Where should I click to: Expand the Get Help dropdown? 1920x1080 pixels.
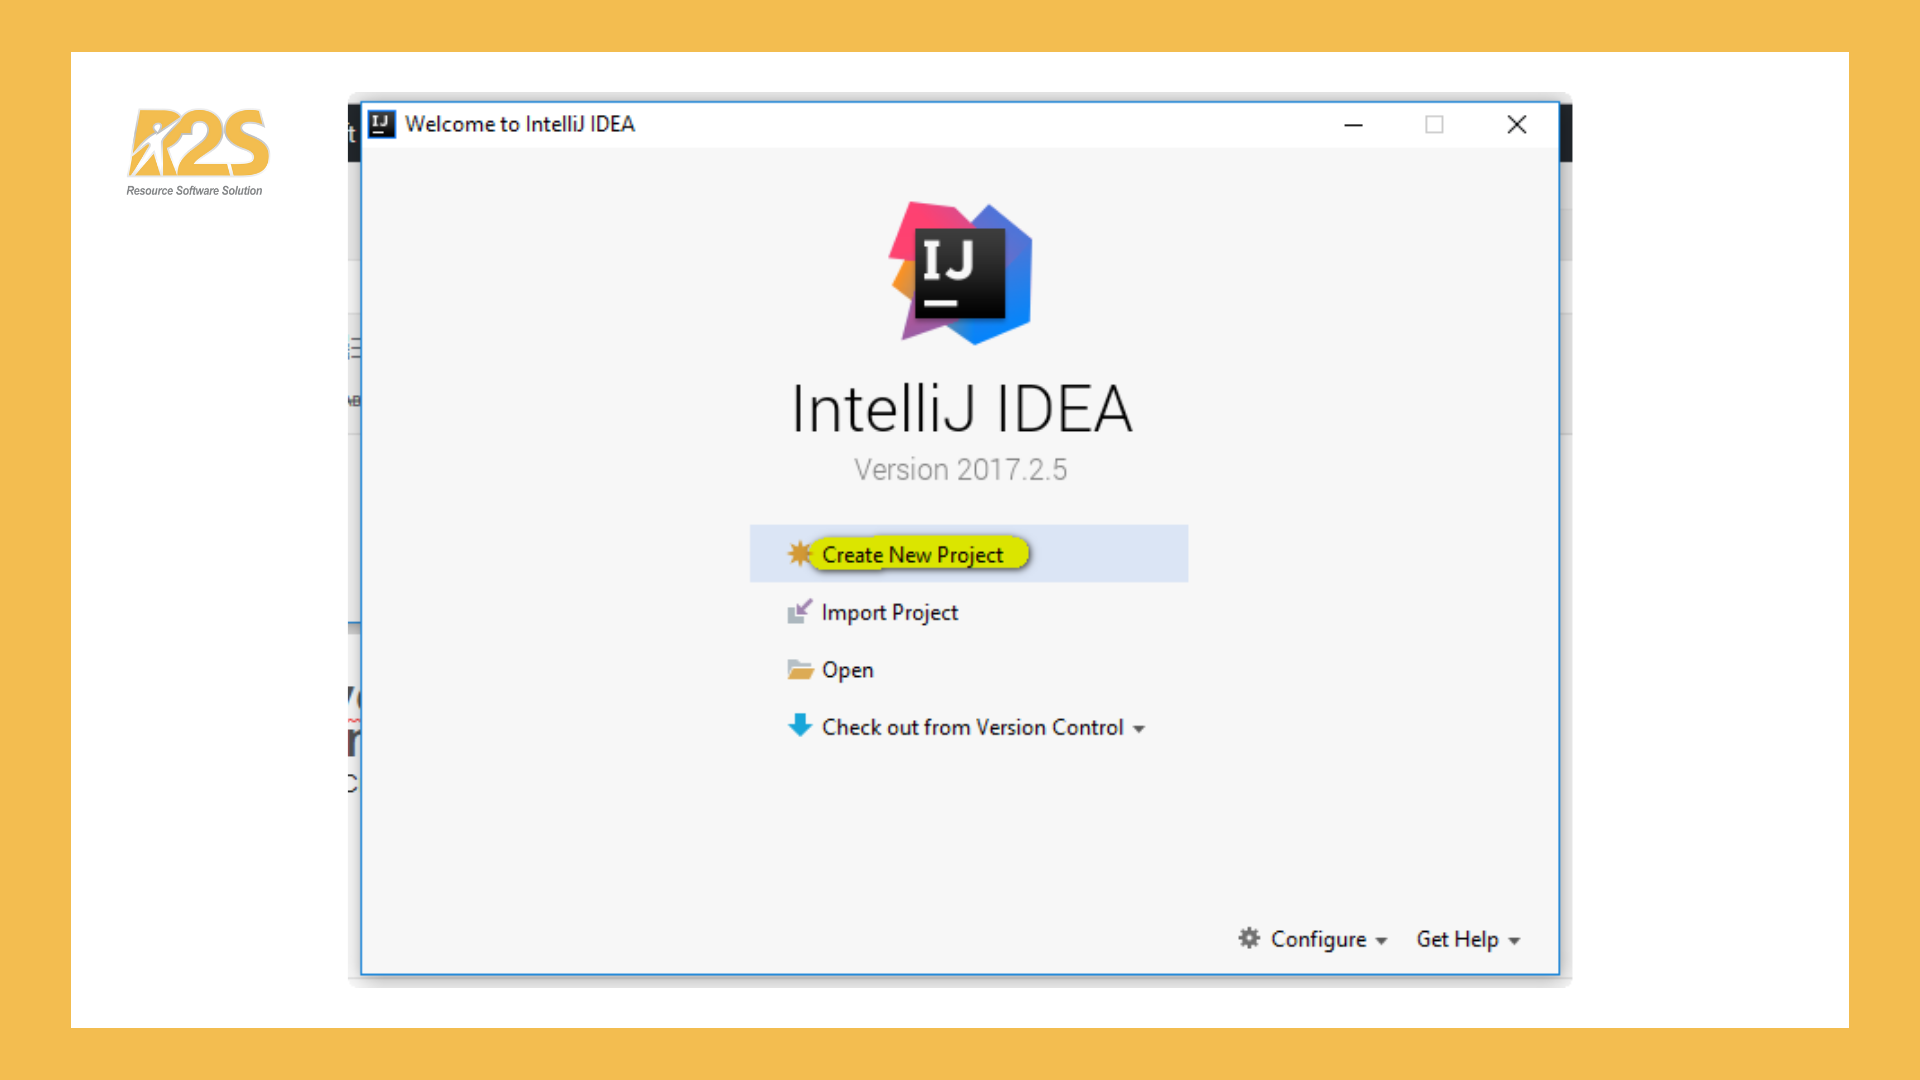click(1457, 939)
